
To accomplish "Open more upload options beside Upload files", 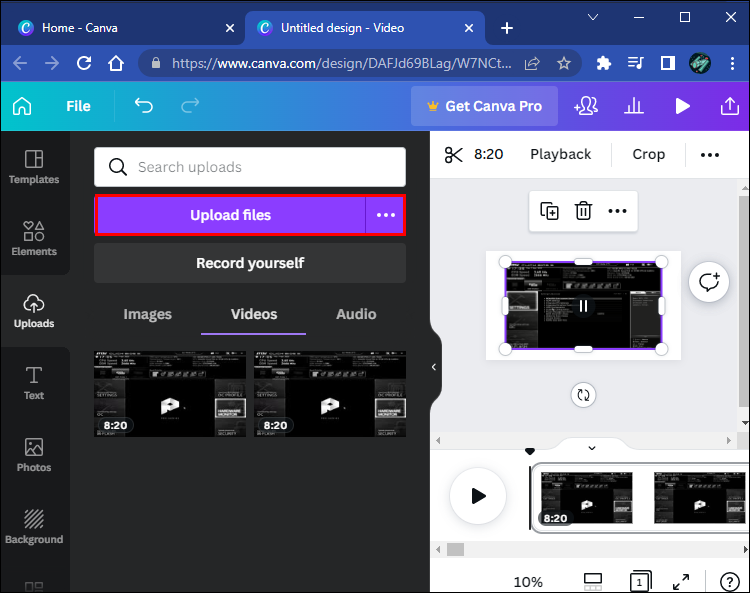I will pos(385,215).
